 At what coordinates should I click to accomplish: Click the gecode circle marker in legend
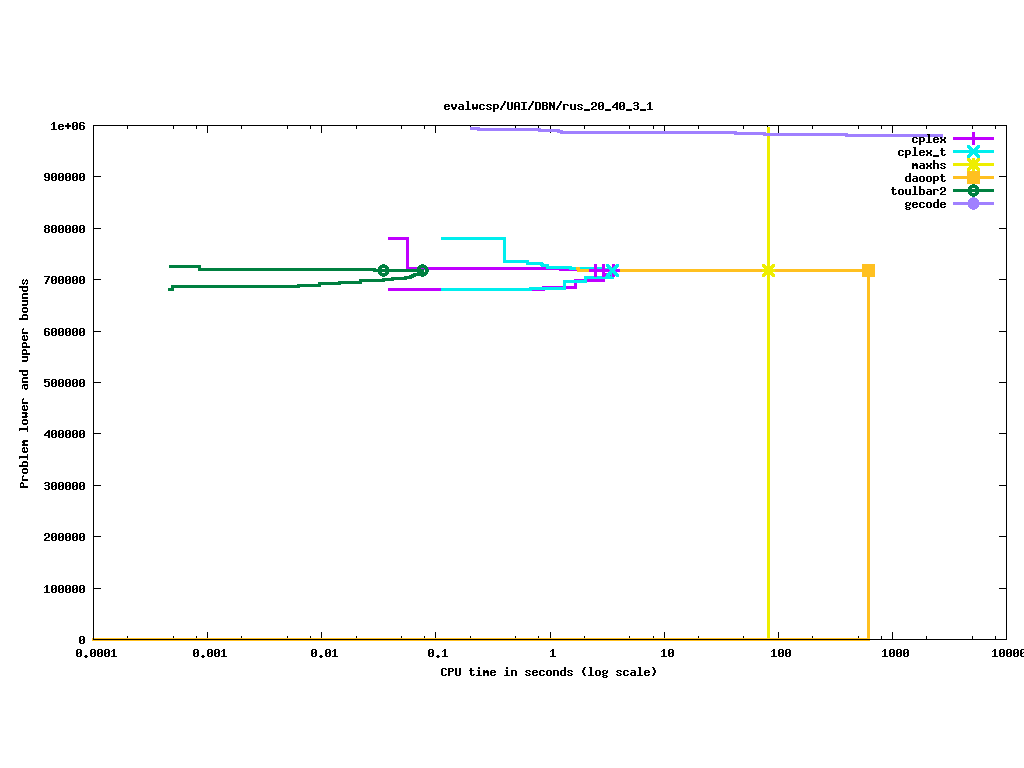pos(973,204)
